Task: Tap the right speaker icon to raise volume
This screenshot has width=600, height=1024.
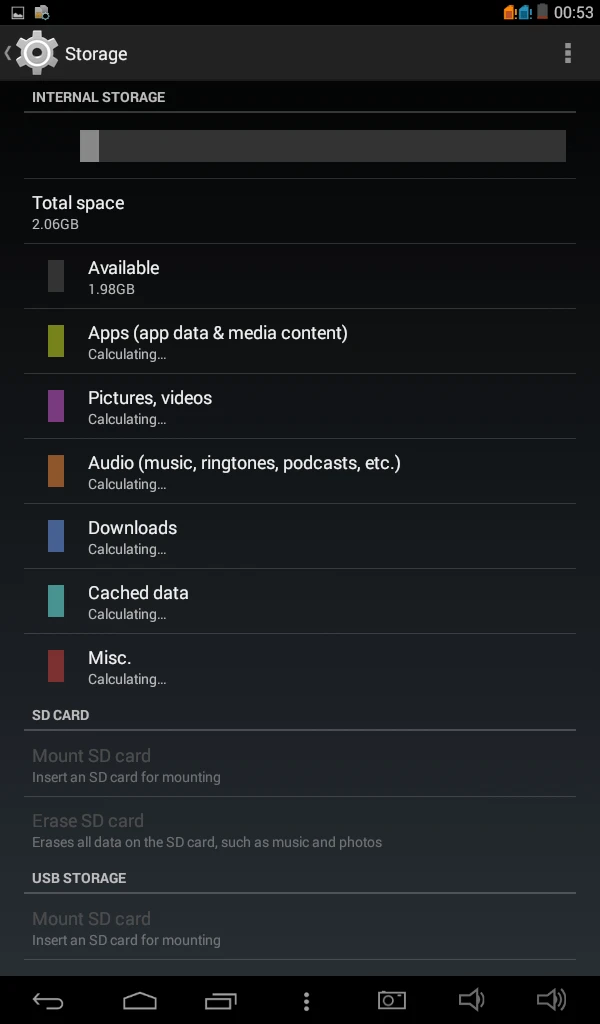Action: click(553, 999)
